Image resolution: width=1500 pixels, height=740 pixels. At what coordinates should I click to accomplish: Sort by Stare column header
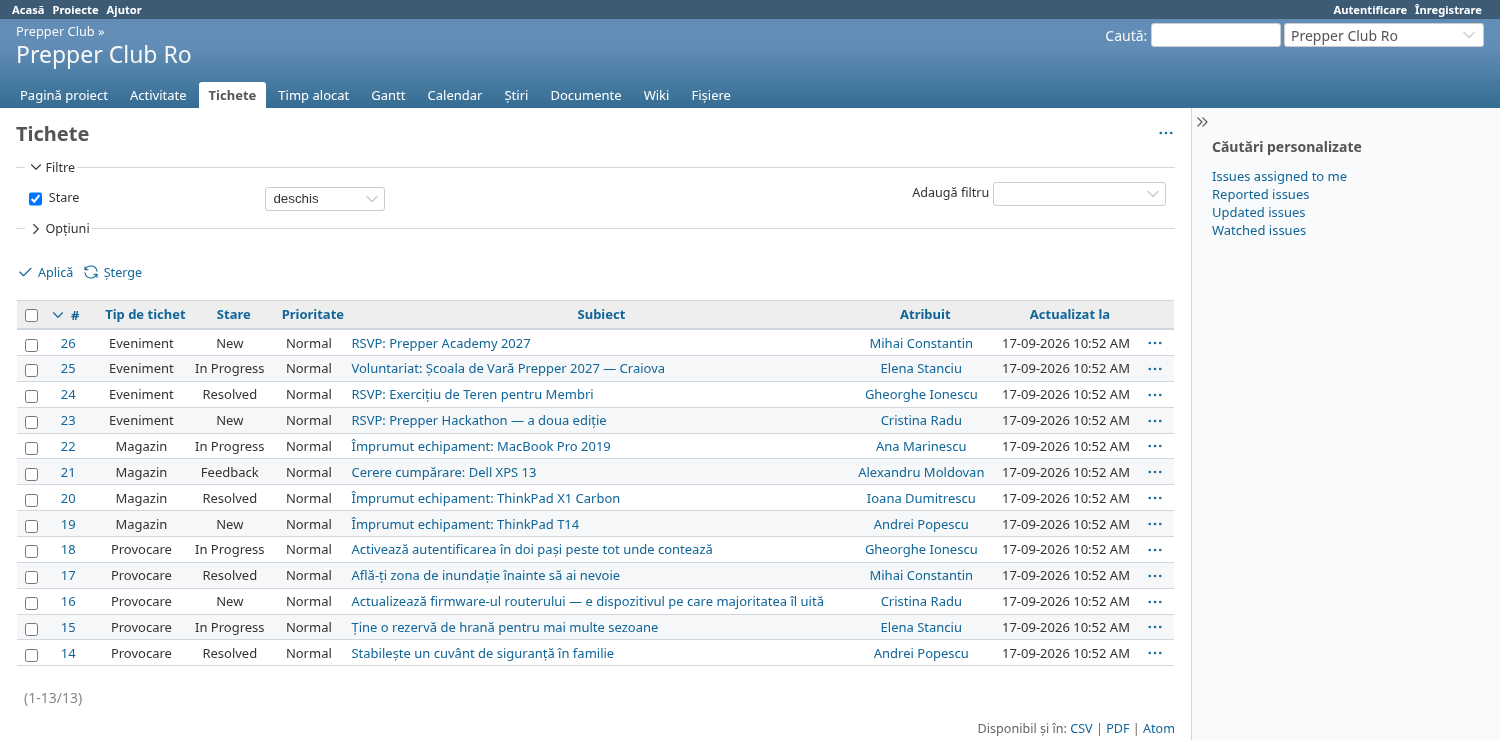[233, 315]
